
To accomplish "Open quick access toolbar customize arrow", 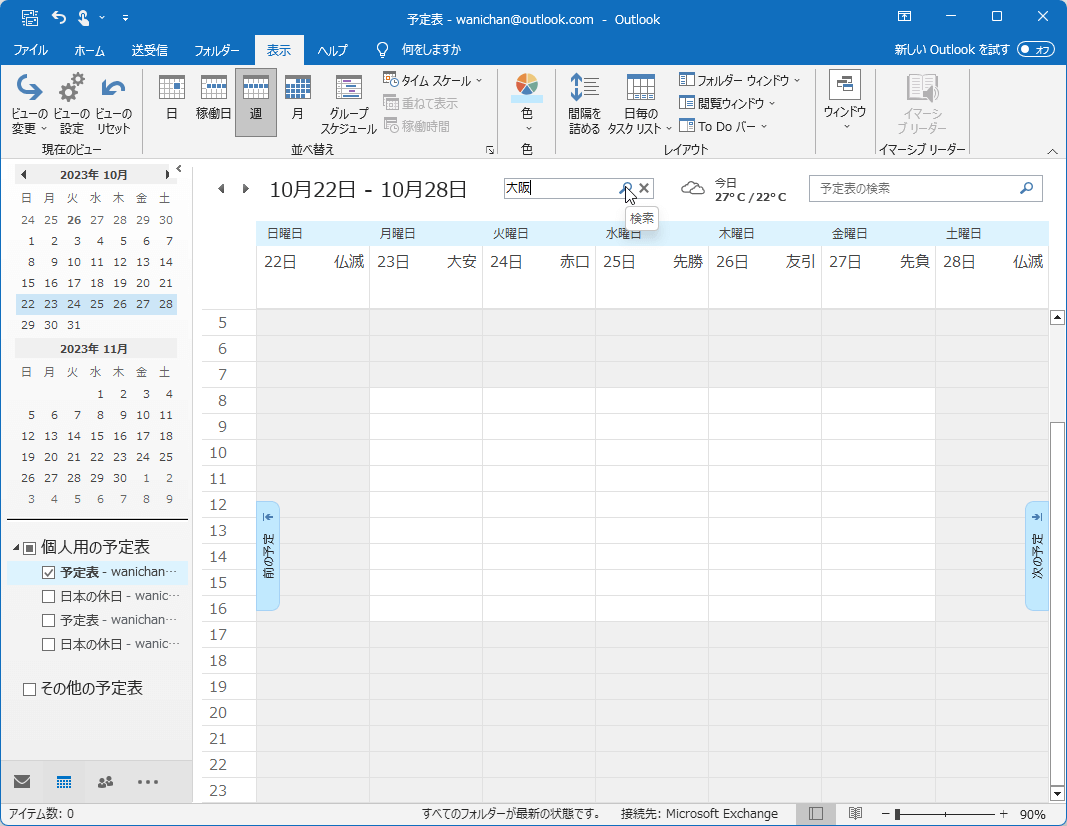I will coord(125,18).
